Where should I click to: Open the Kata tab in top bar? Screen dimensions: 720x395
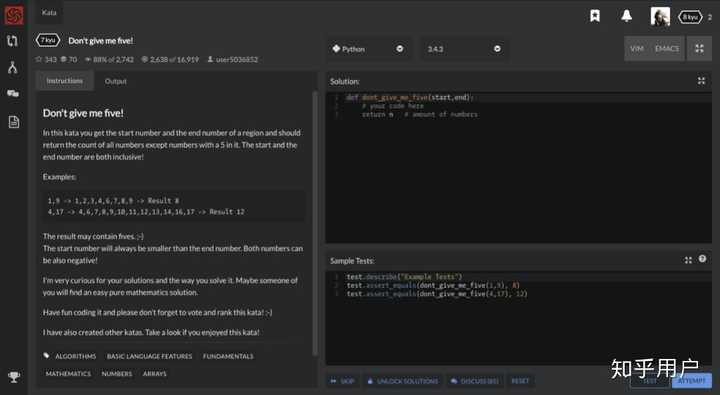[49, 12]
